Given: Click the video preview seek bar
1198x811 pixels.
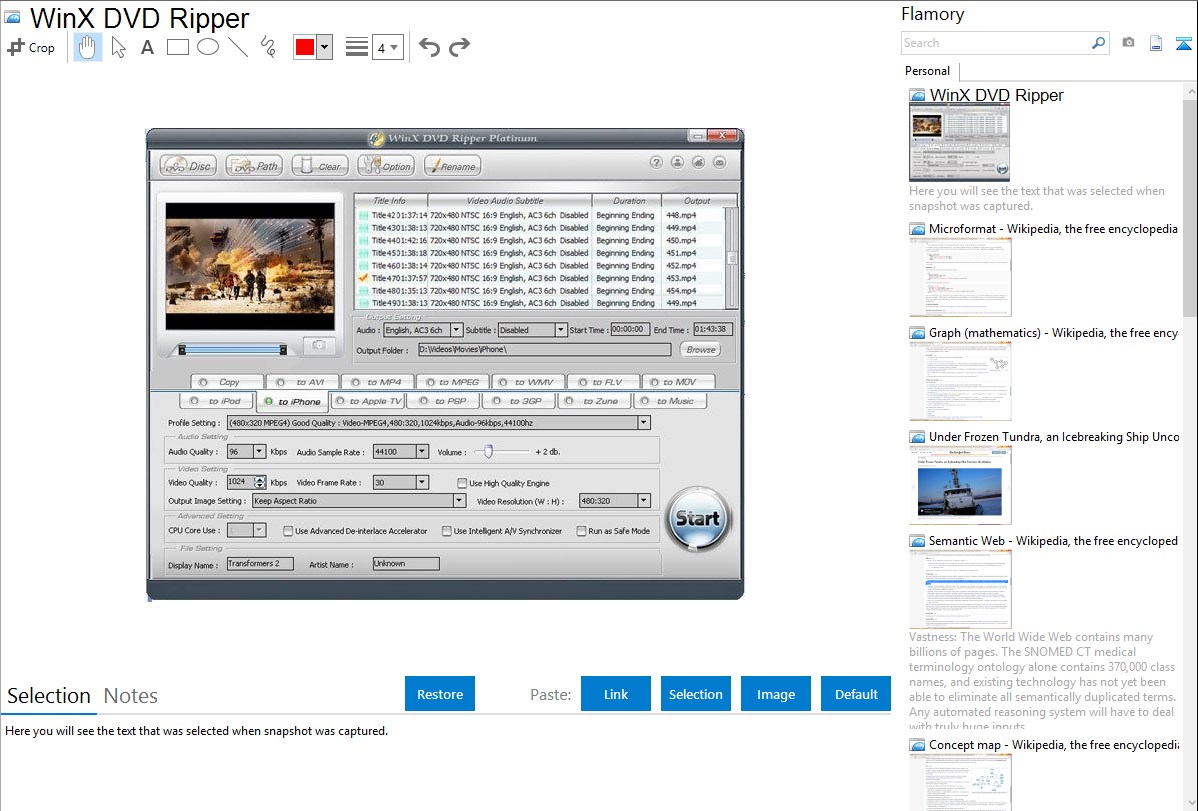Looking at the screenshot, I should (232, 350).
